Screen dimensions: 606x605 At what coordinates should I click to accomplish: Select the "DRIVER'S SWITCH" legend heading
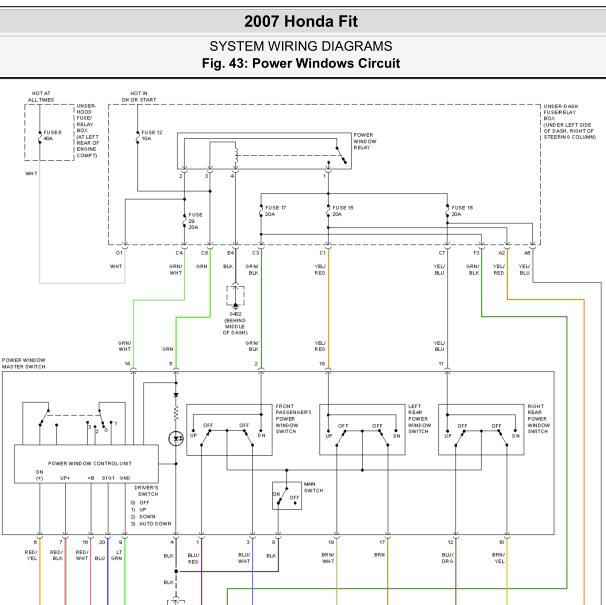(x=146, y=491)
